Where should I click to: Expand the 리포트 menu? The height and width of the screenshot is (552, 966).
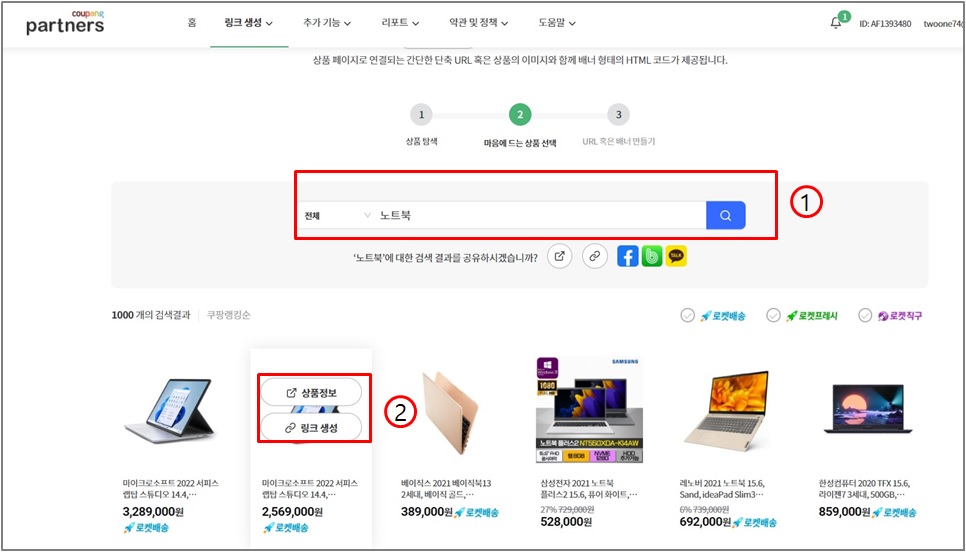pyautogui.click(x=400, y=23)
